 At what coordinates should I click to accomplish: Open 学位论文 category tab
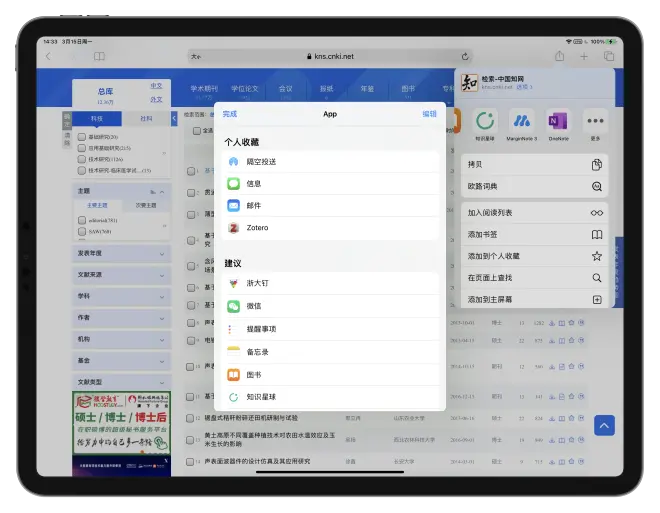[x=245, y=89]
